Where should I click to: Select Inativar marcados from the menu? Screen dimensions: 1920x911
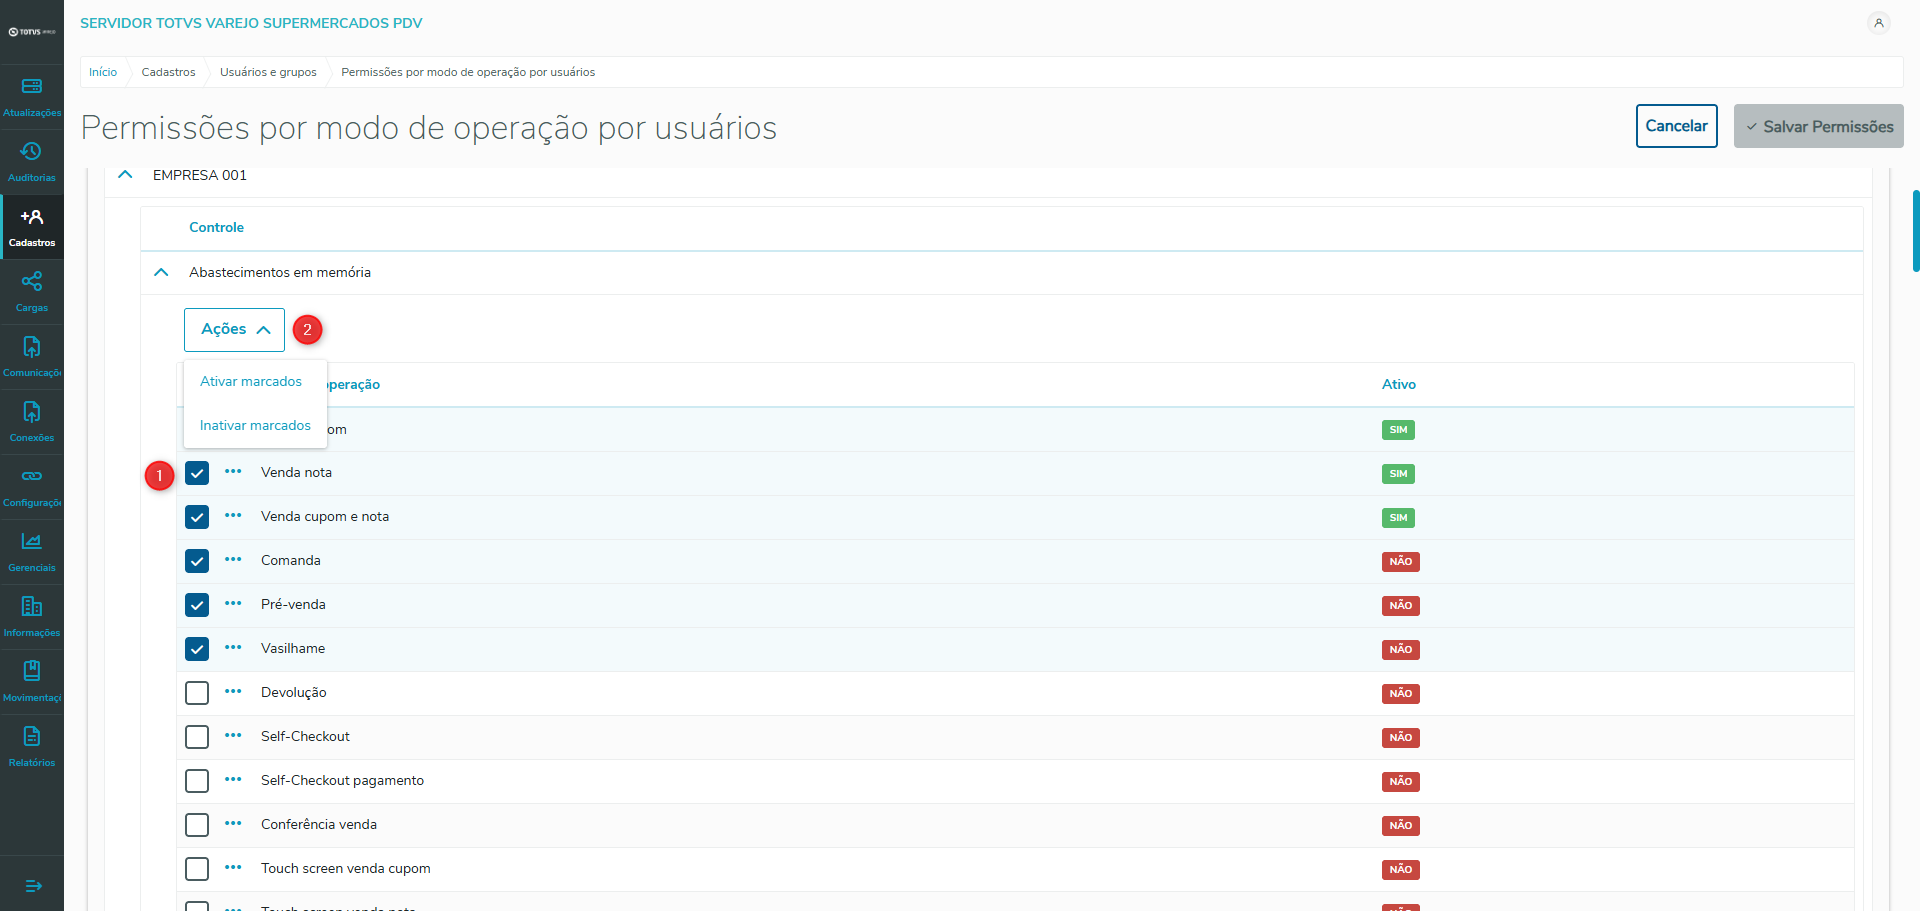click(x=255, y=426)
